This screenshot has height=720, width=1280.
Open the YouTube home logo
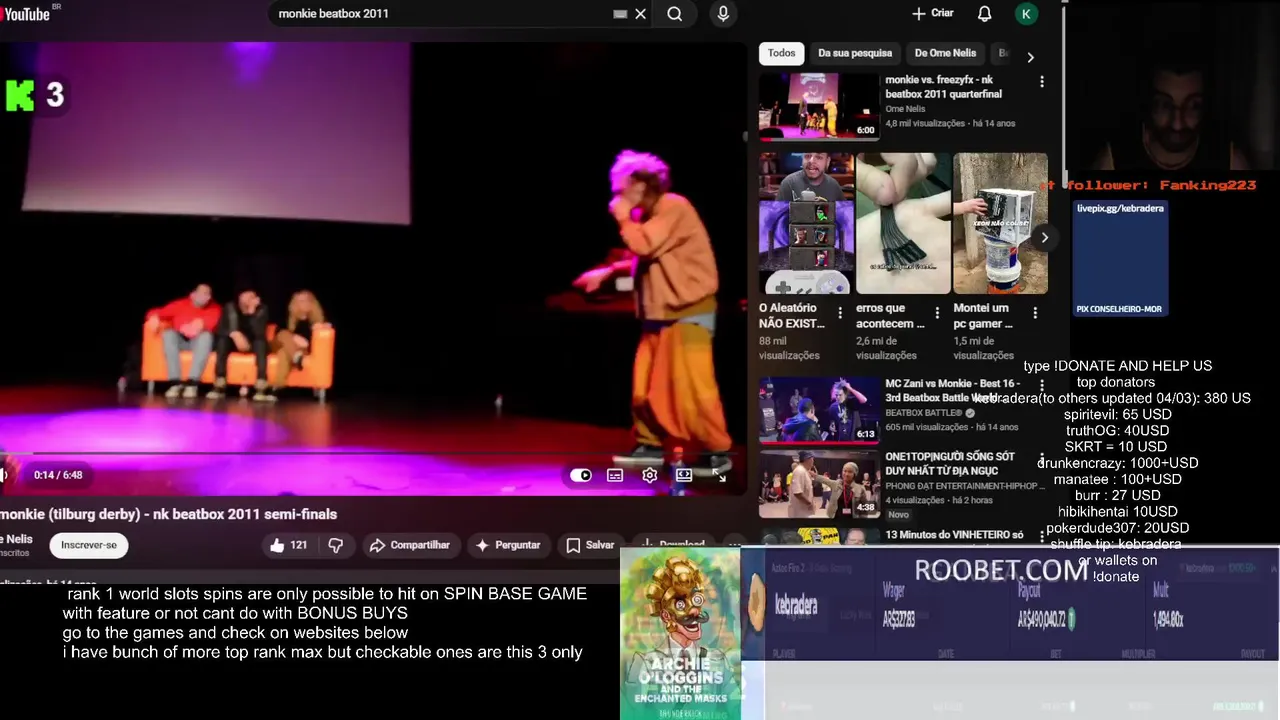[x=28, y=13]
